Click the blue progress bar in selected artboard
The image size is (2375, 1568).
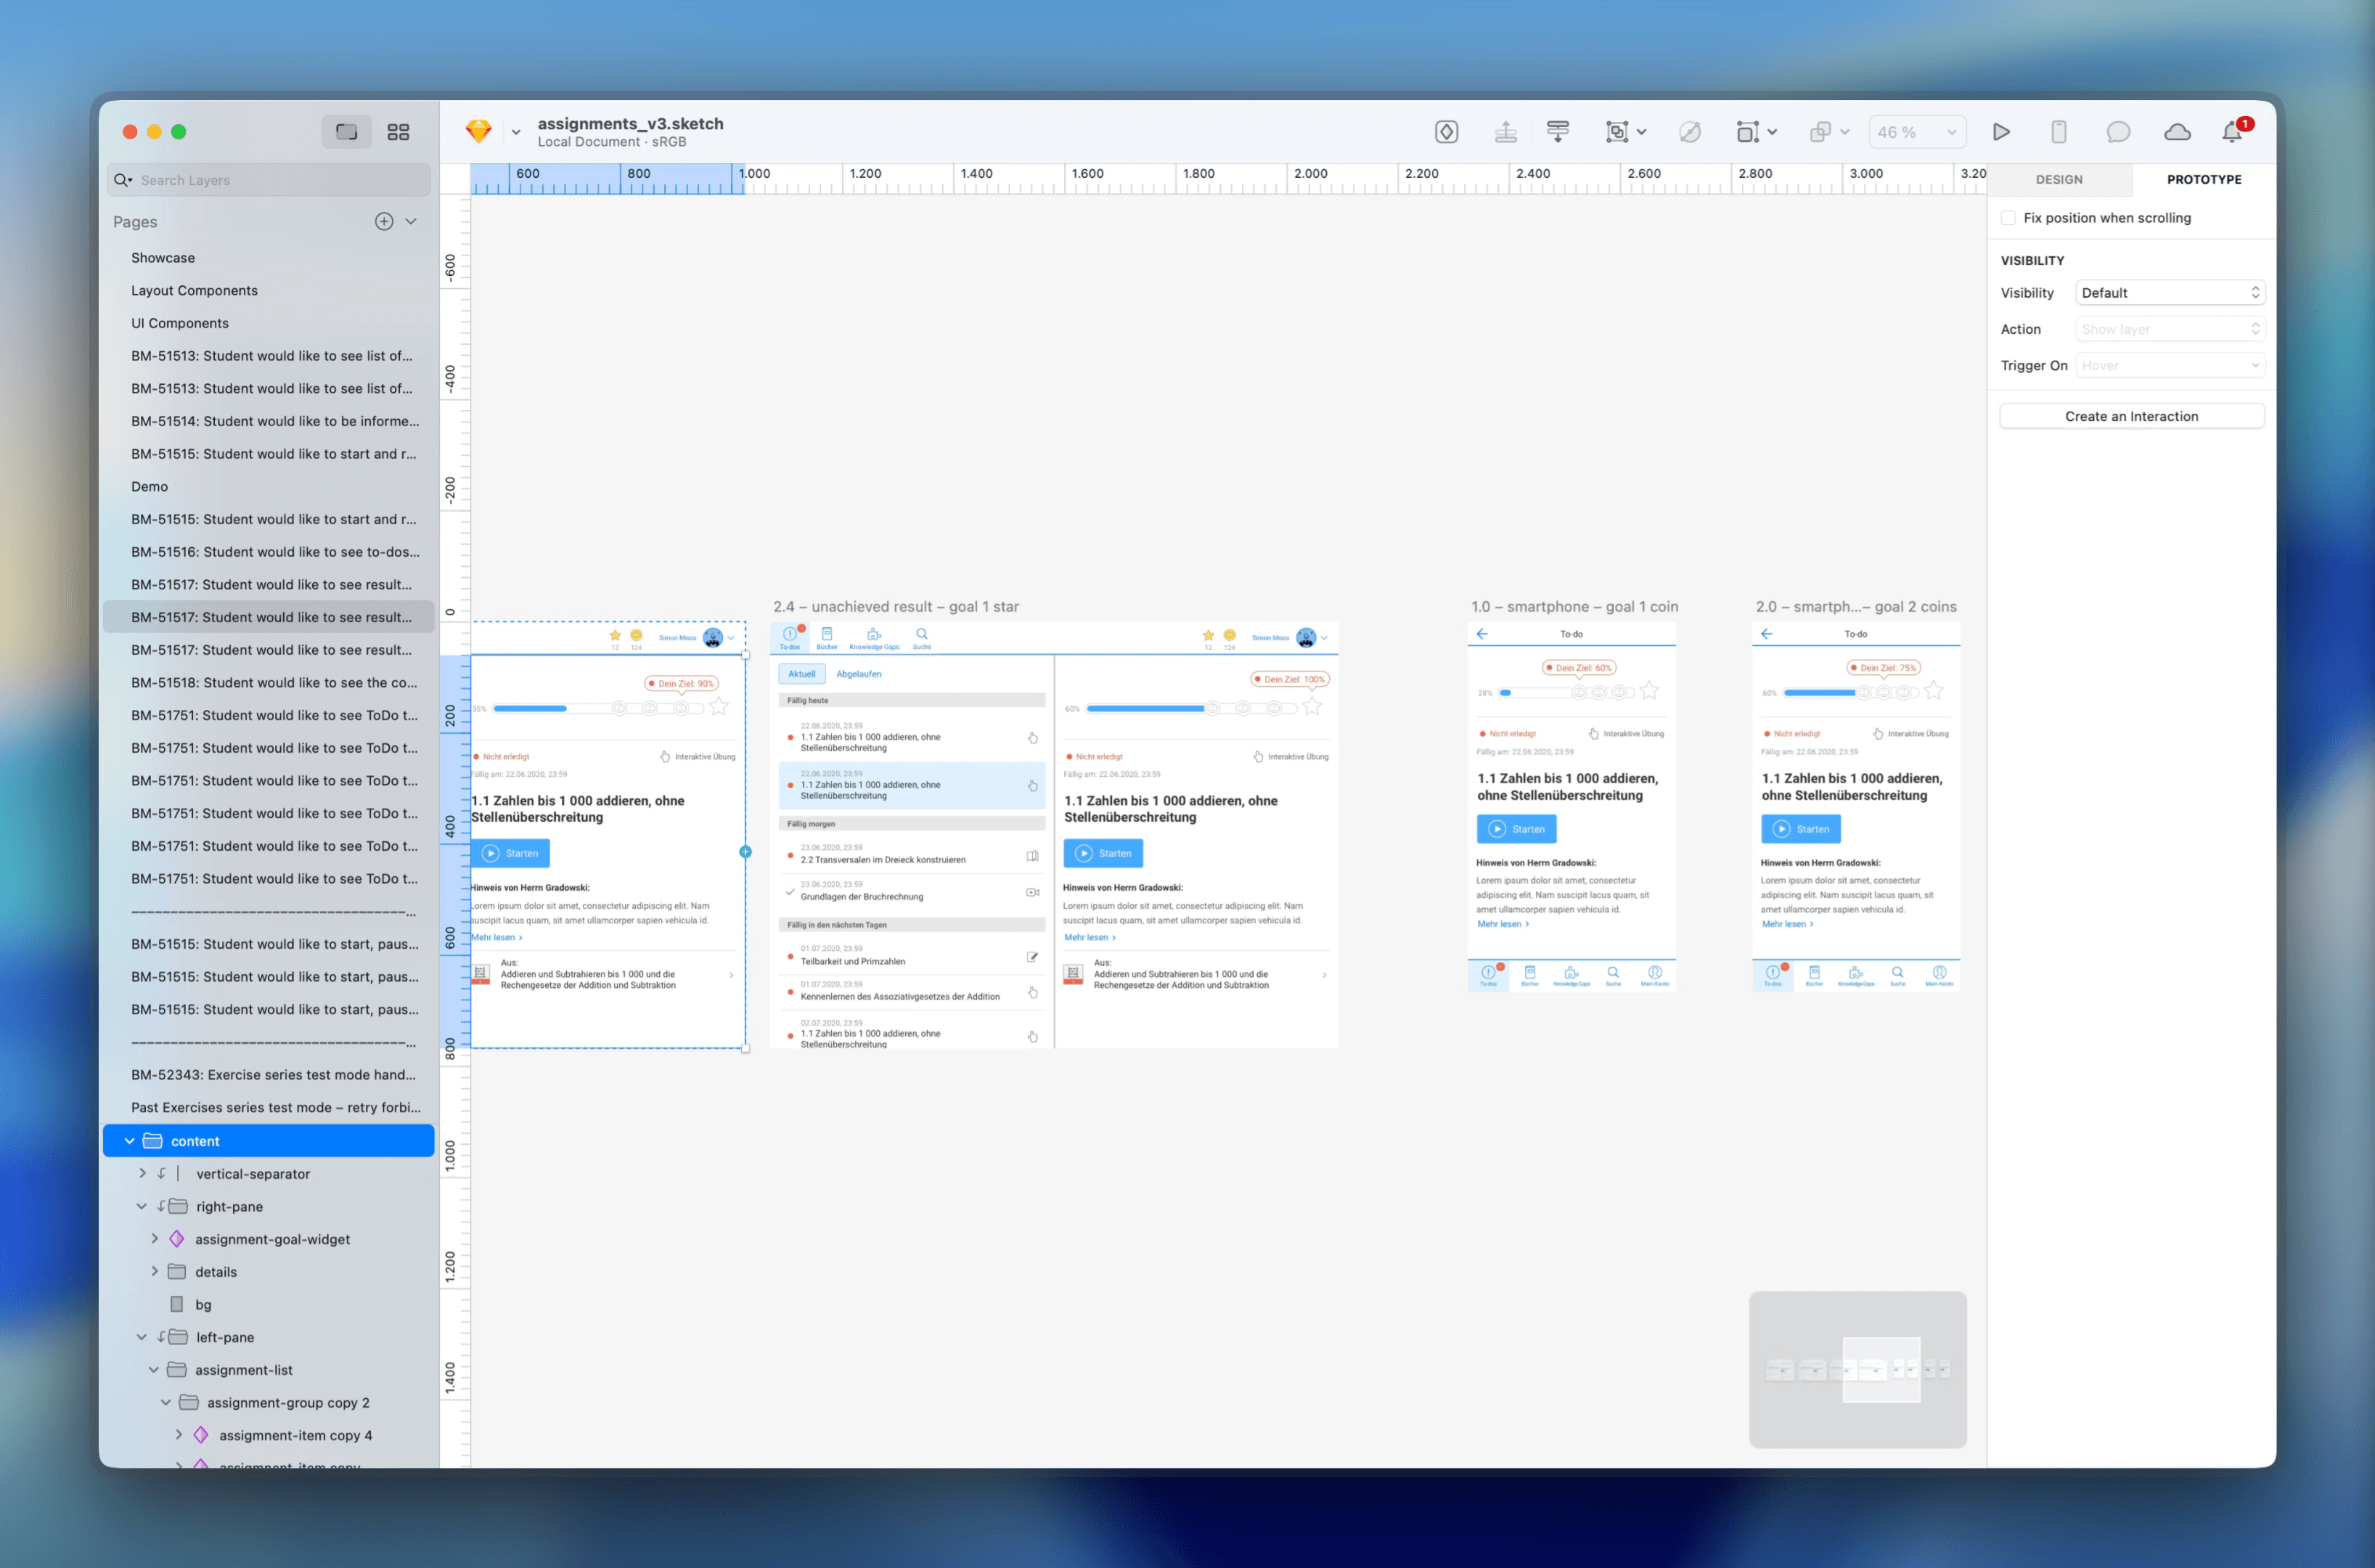531,709
